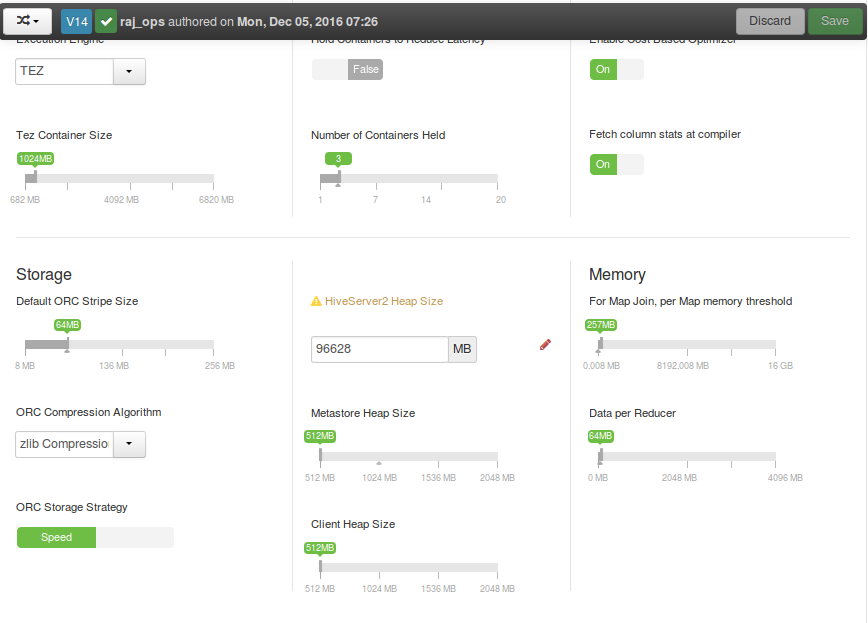Click the 64MB ORC Stripe label

[68, 325]
